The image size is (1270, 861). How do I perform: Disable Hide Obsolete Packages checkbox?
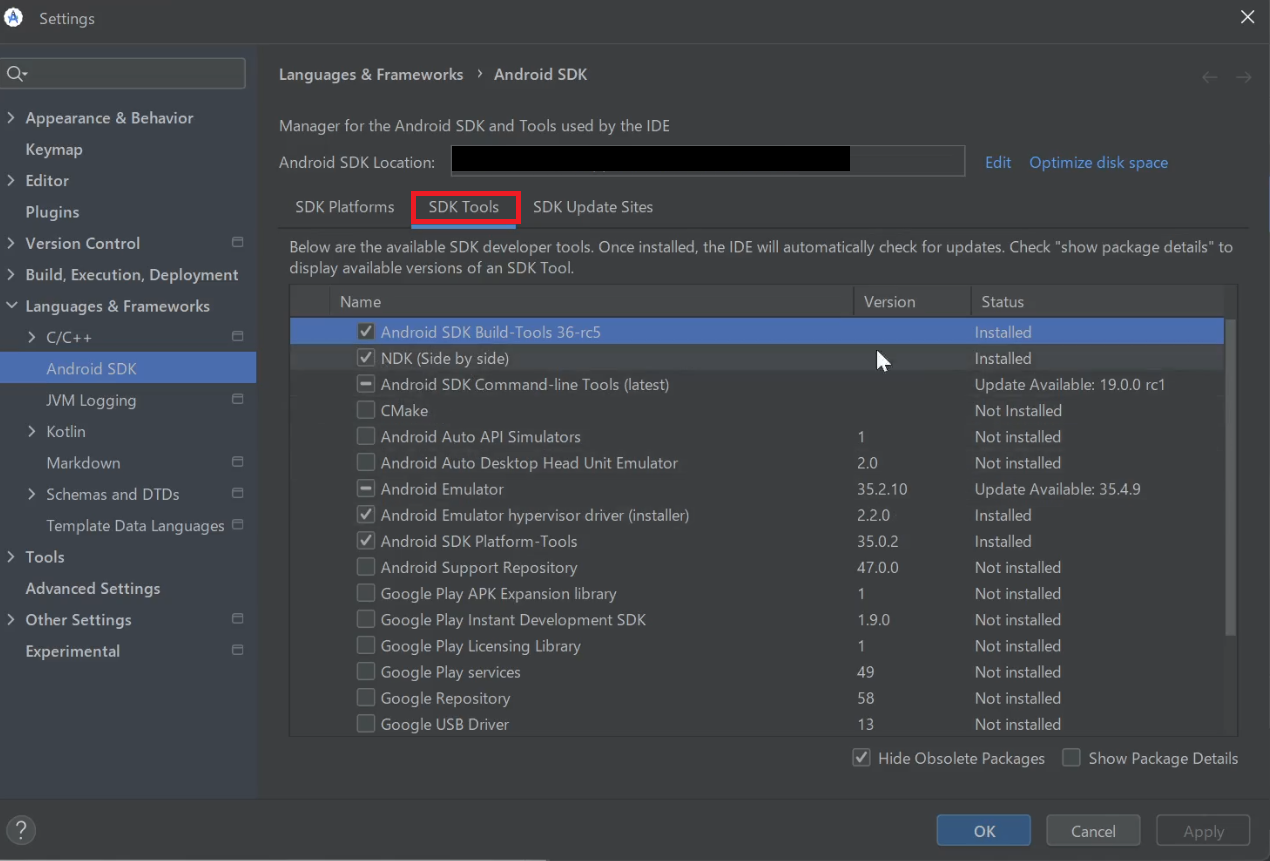(x=861, y=758)
